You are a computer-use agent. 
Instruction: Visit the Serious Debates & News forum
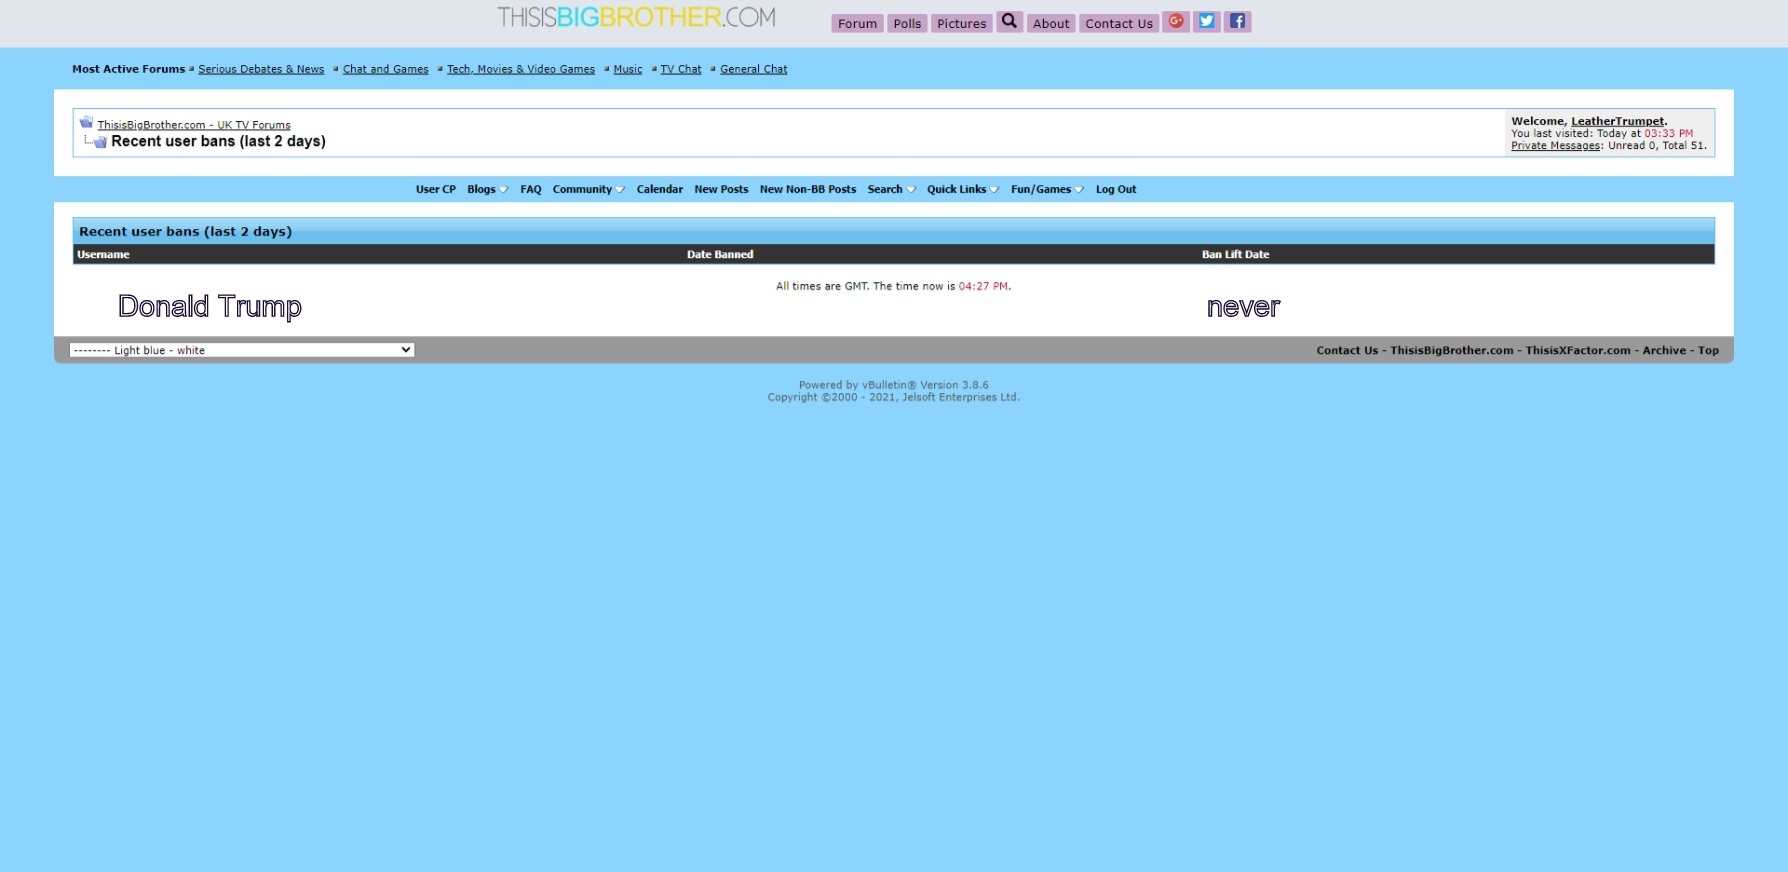(261, 69)
